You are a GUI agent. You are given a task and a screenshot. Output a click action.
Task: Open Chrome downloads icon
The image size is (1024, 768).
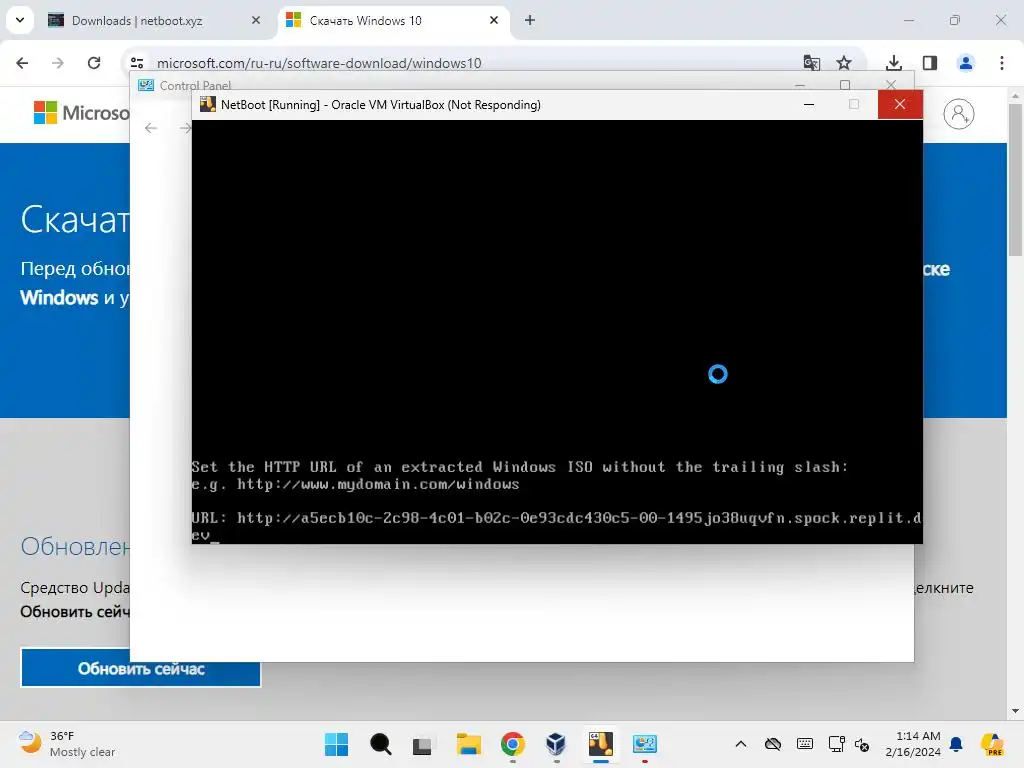(893, 63)
